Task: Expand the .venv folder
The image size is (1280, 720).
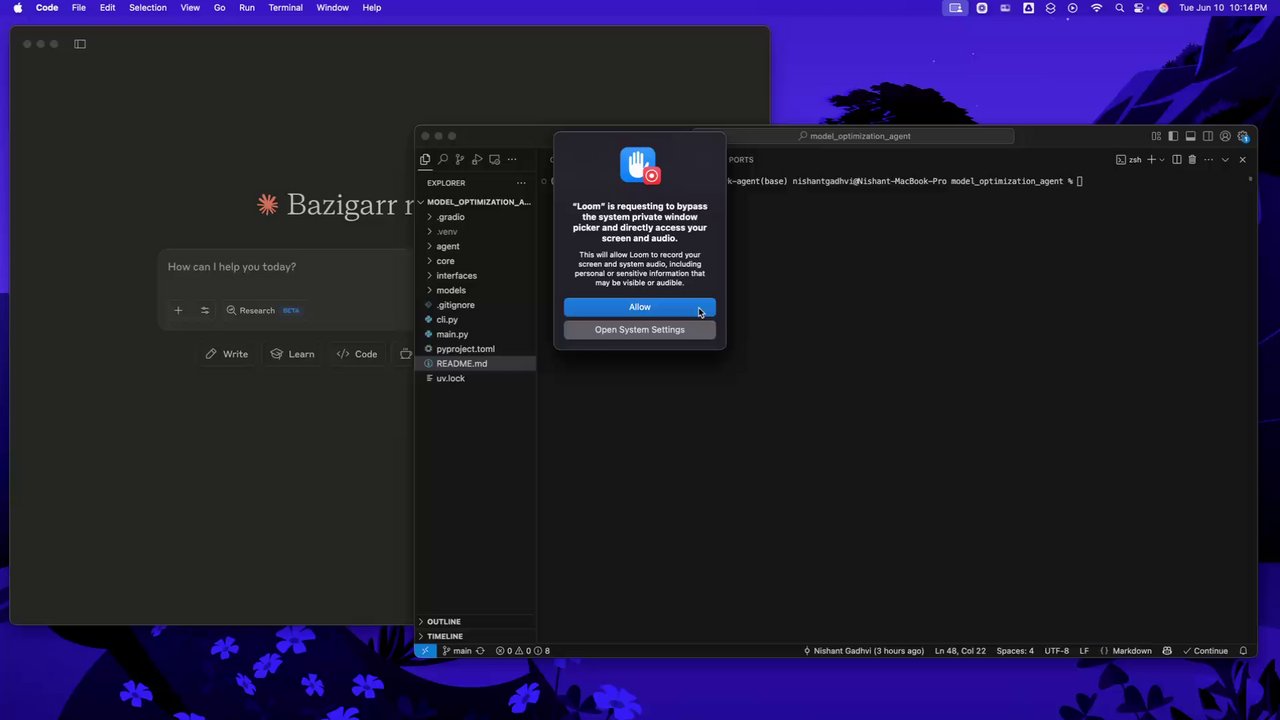Action: tap(476, 232)
